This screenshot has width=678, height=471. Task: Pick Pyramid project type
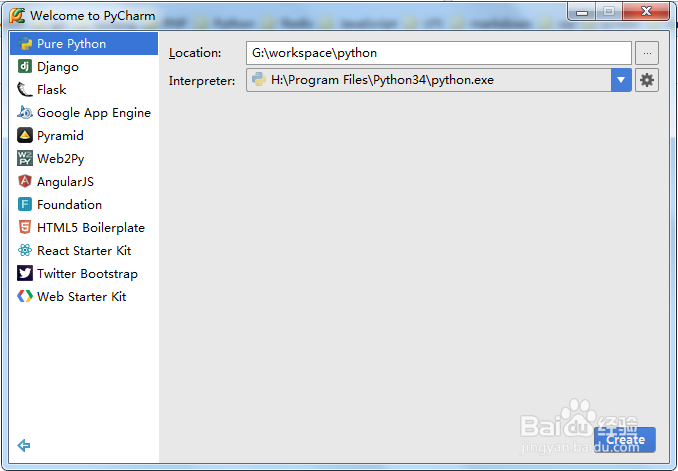pyautogui.click(x=84, y=135)
